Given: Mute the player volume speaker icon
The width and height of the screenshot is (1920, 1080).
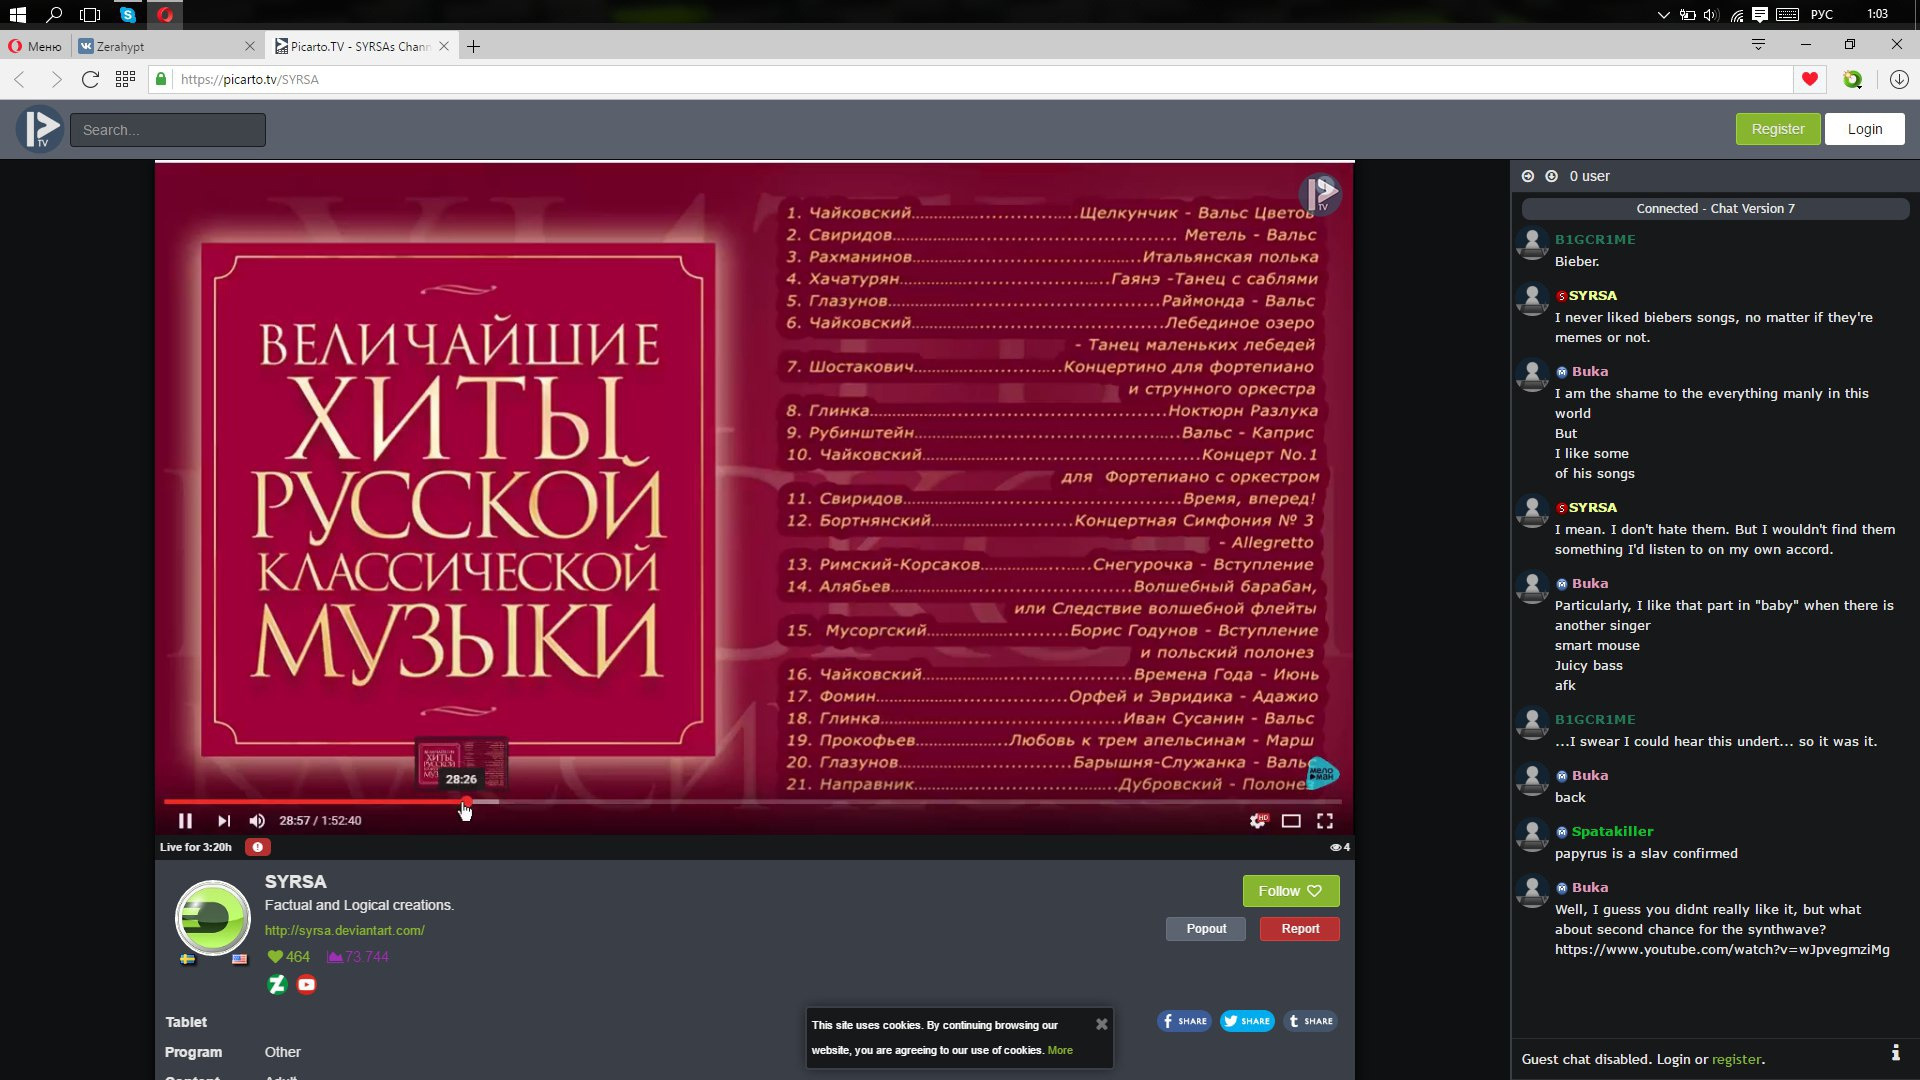Looking at the screenshot, I should pos(257,821).
